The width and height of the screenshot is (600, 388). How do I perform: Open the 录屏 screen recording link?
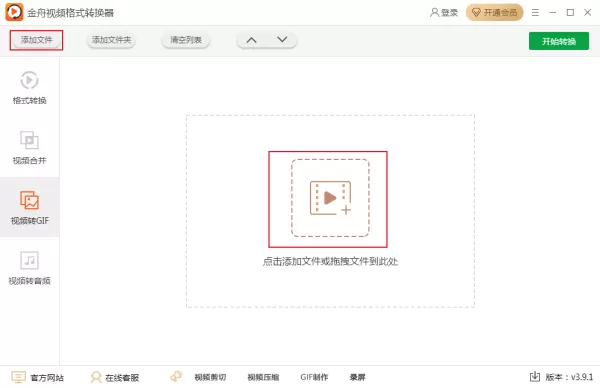pyautogui.click(x=357, y=377)
